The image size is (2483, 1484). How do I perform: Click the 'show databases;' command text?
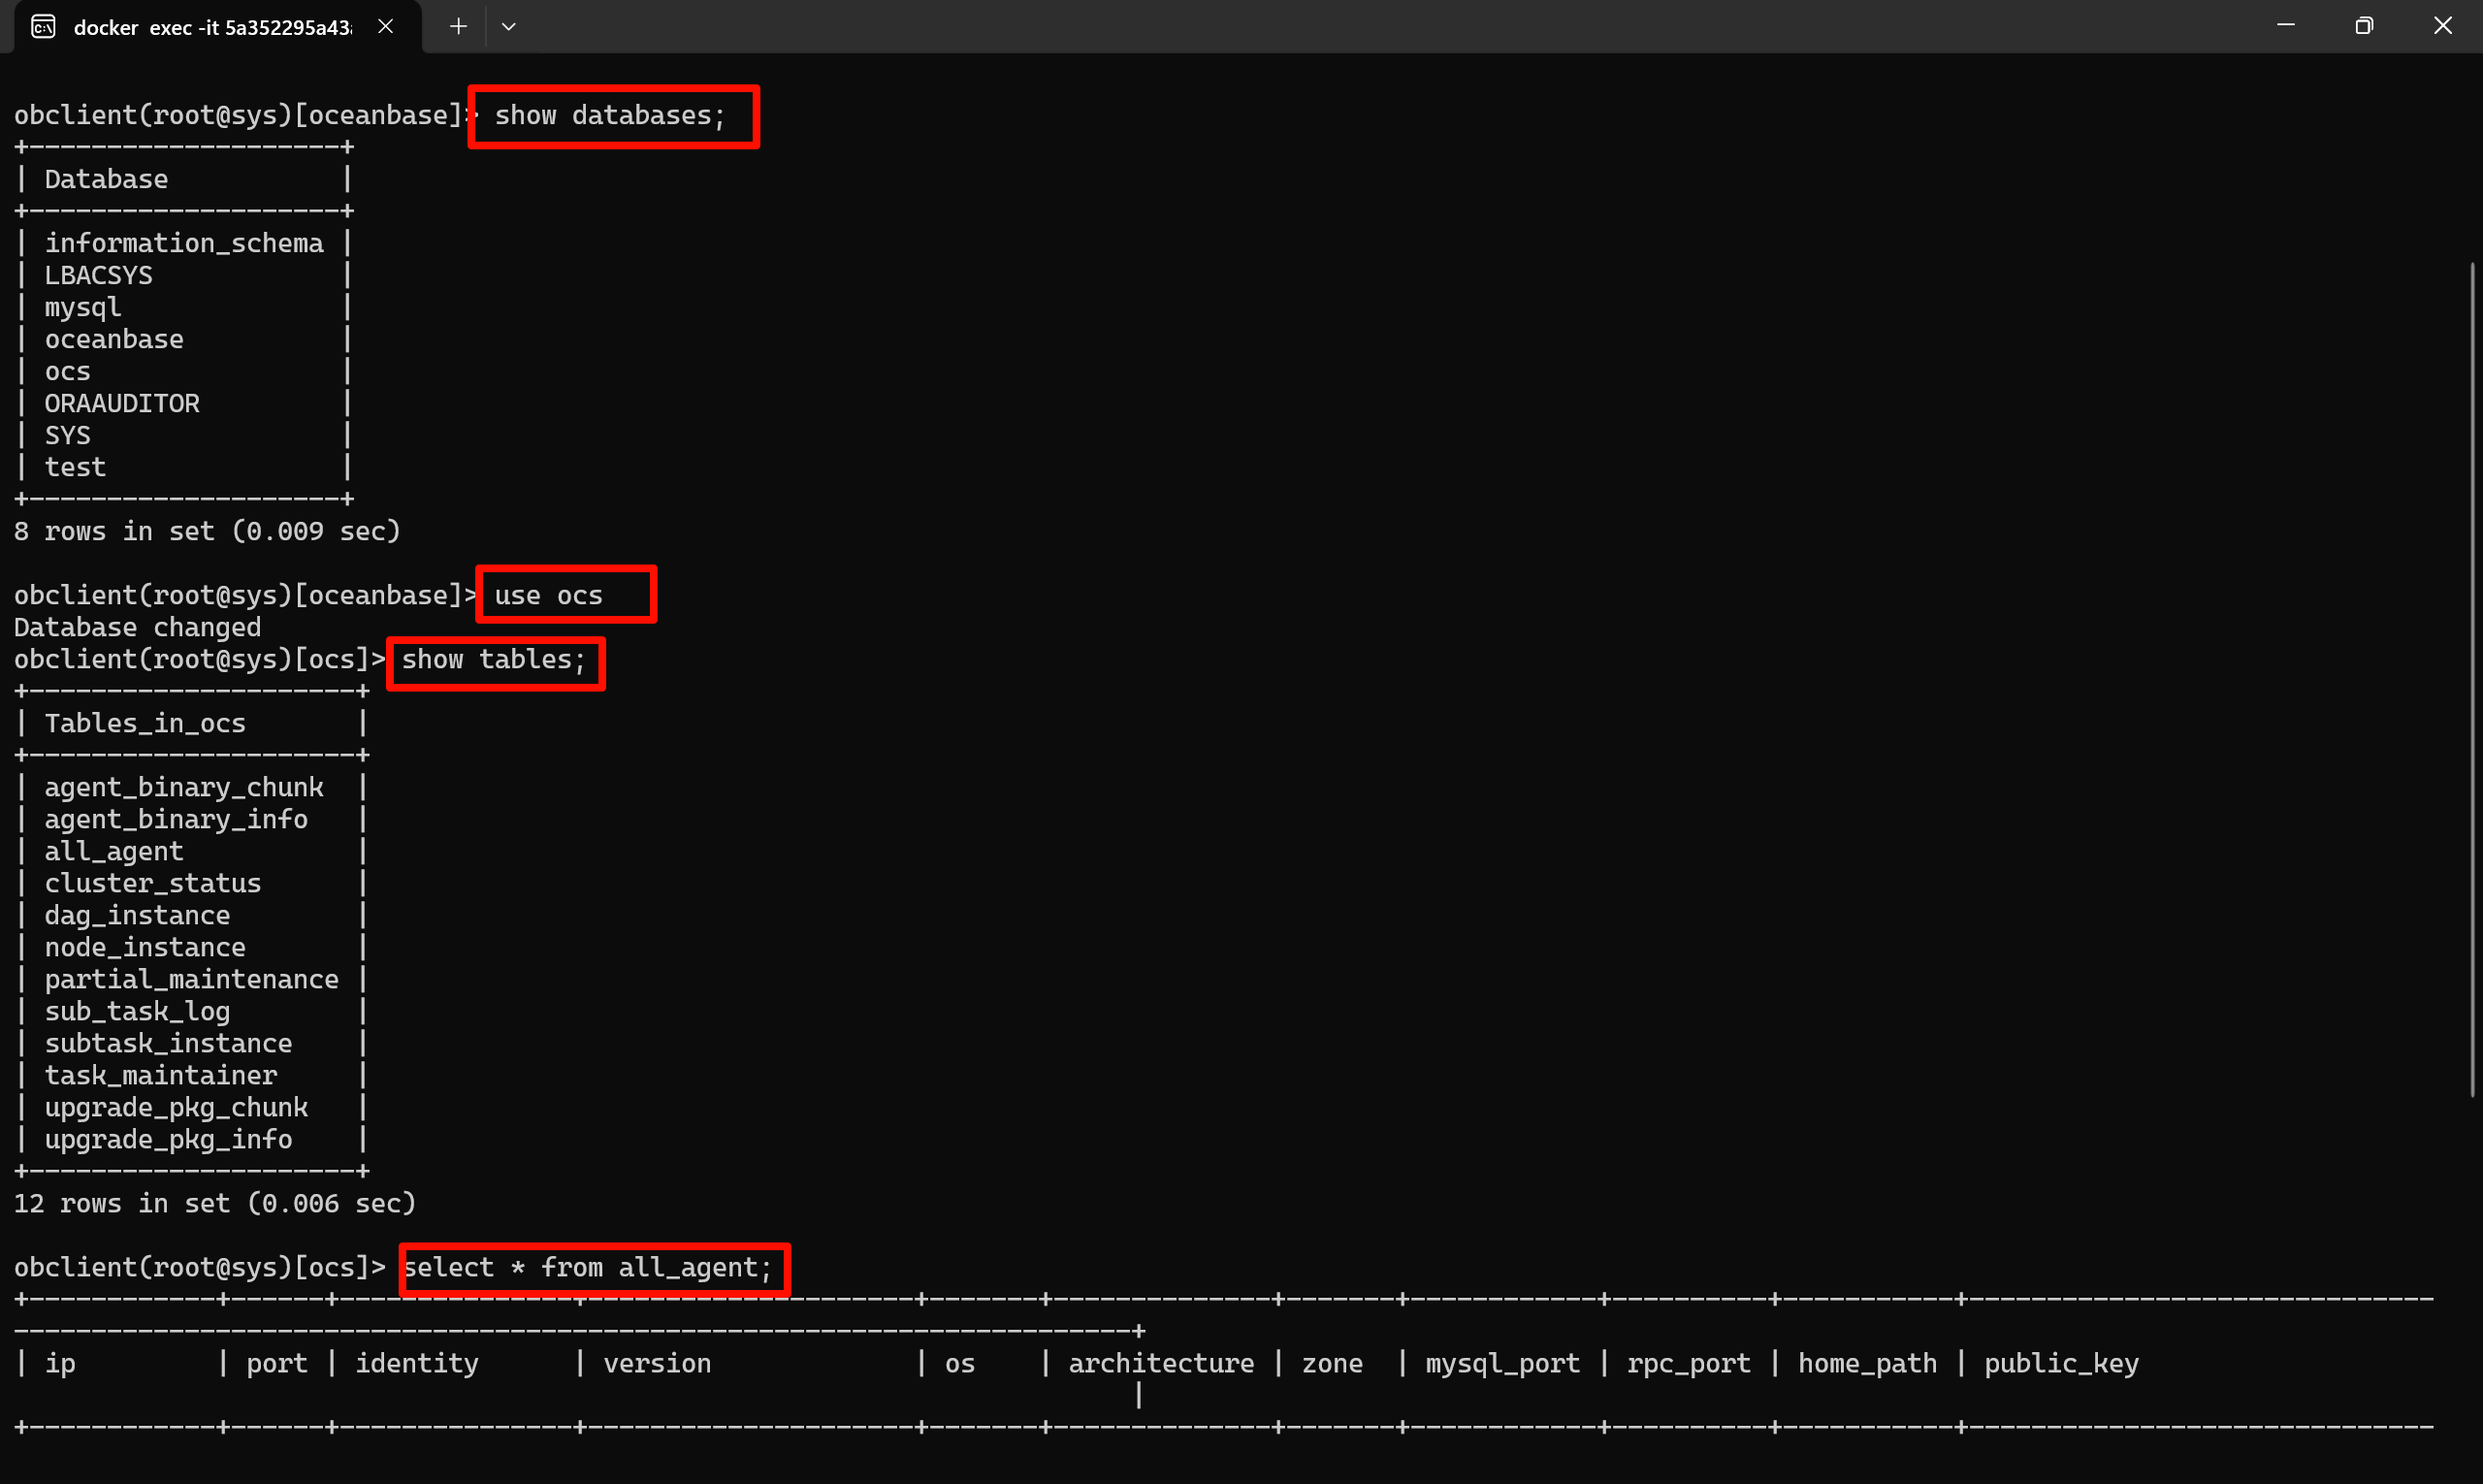point(610,116)
